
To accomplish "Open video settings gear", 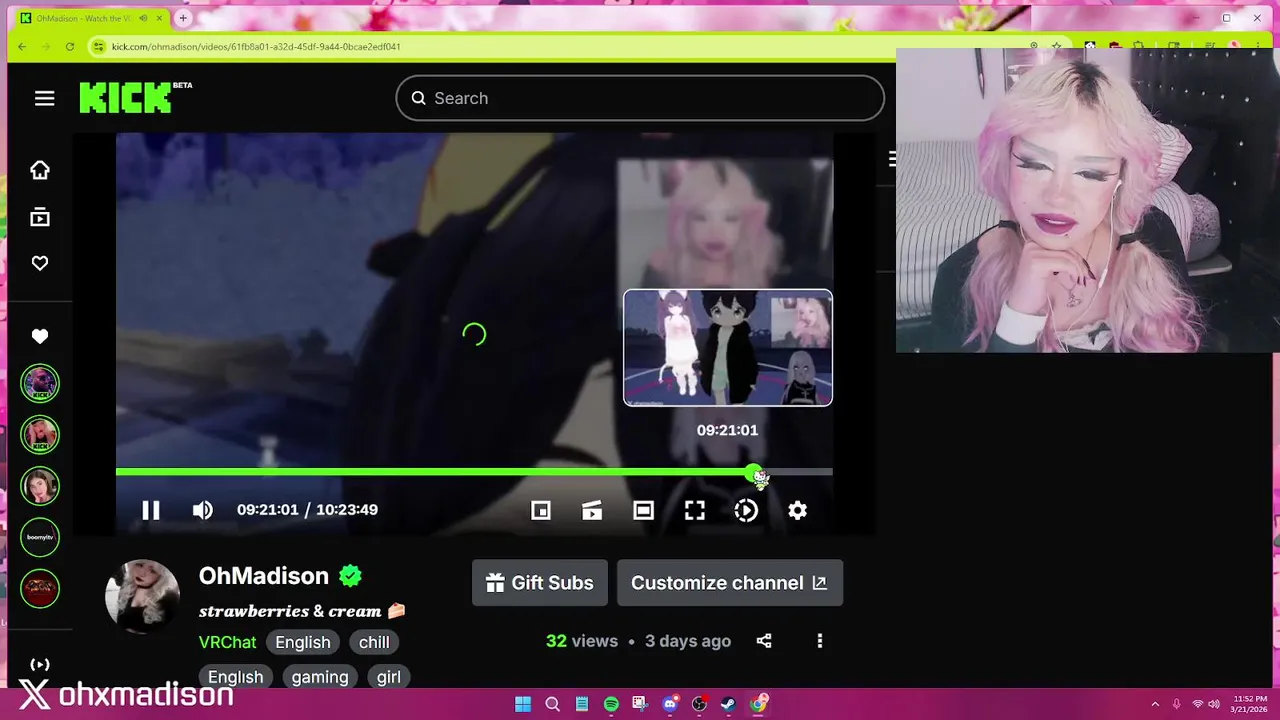I will 797,510.
